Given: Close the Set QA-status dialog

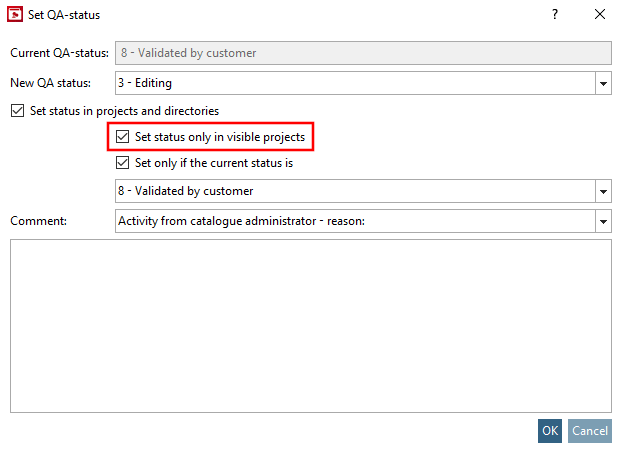Looking at the screenshot, I should click(x=600, y=15).
